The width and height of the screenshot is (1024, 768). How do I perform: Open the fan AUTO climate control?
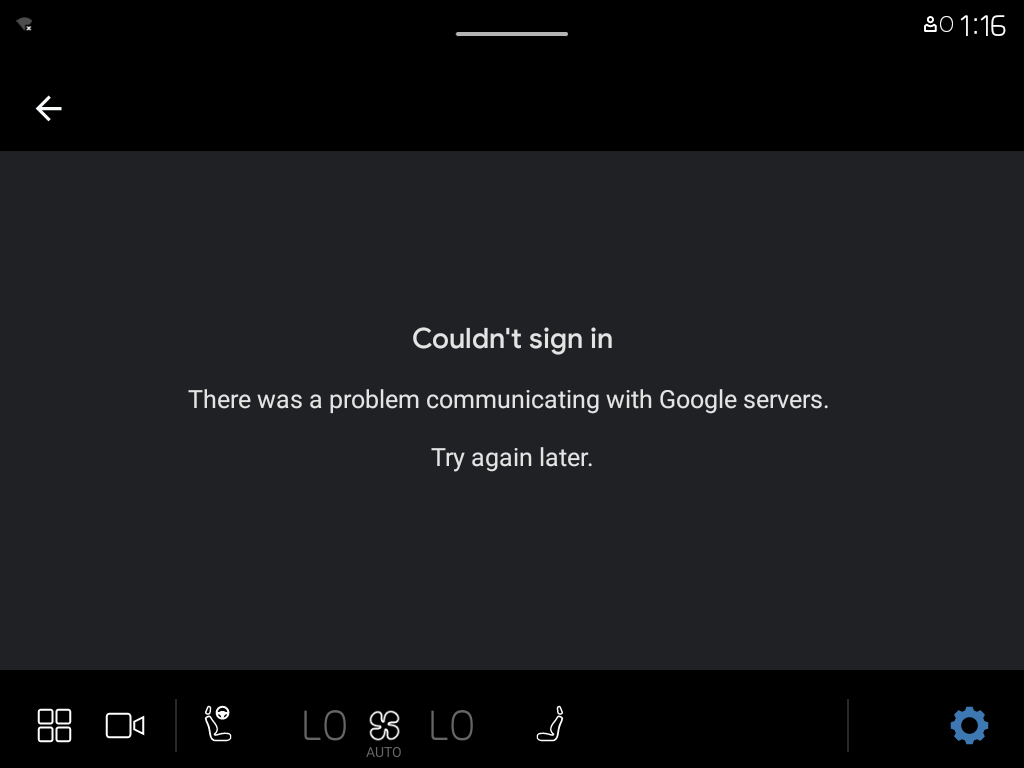click(x=384, y=726)
